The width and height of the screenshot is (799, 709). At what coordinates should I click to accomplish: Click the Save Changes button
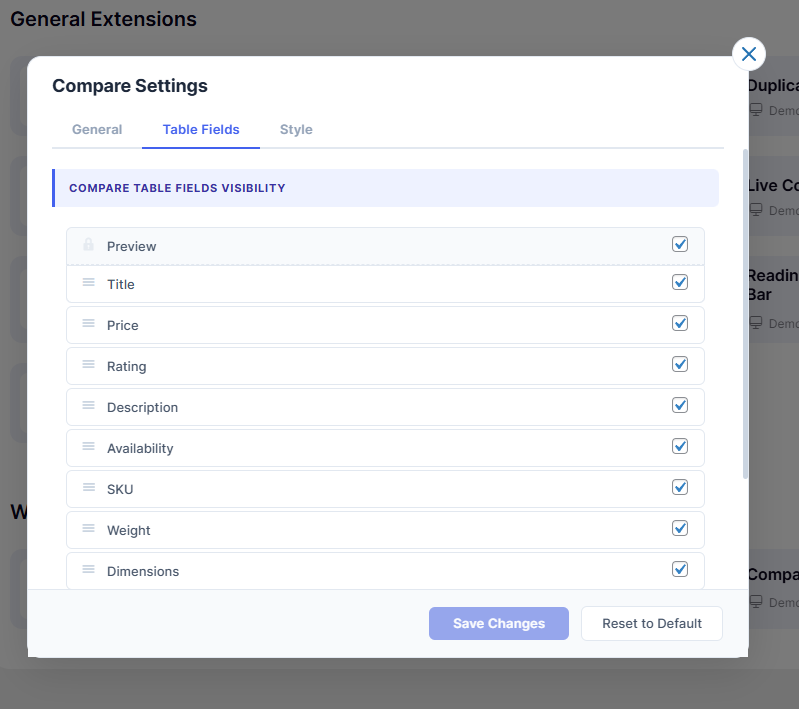tap(498, 623)
